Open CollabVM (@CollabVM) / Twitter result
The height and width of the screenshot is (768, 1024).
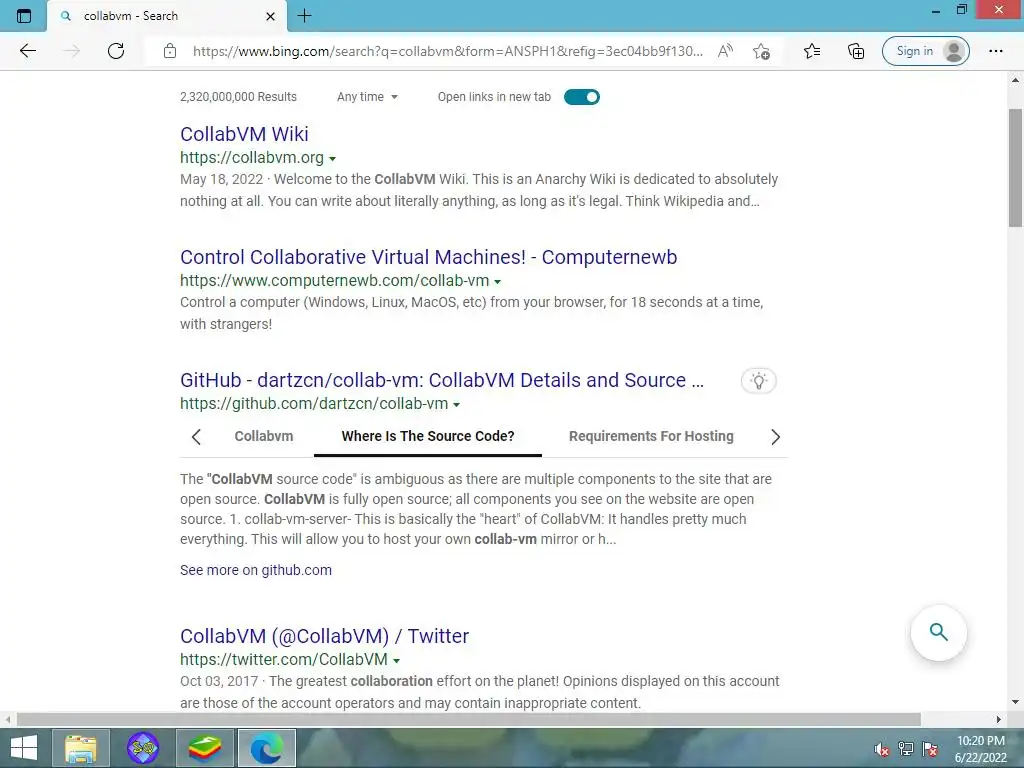click(325, 636)
